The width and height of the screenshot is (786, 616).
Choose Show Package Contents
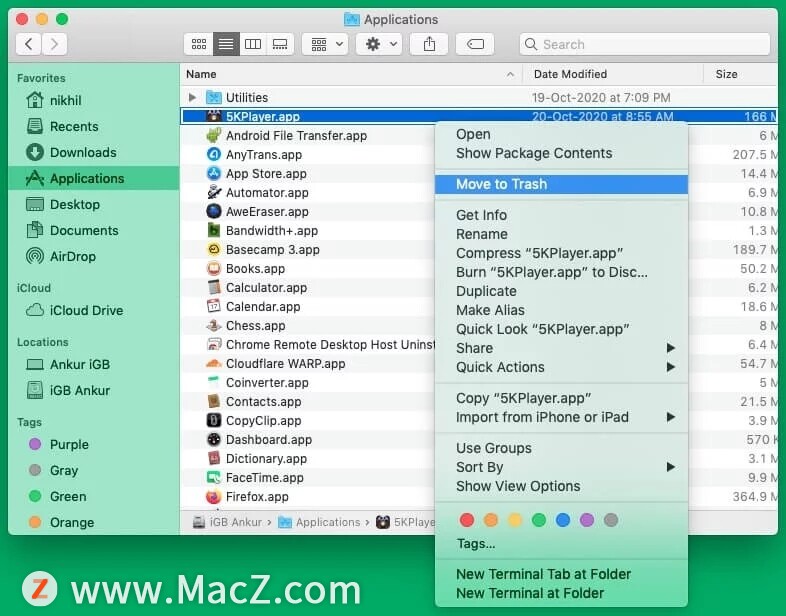coord(561,153)
